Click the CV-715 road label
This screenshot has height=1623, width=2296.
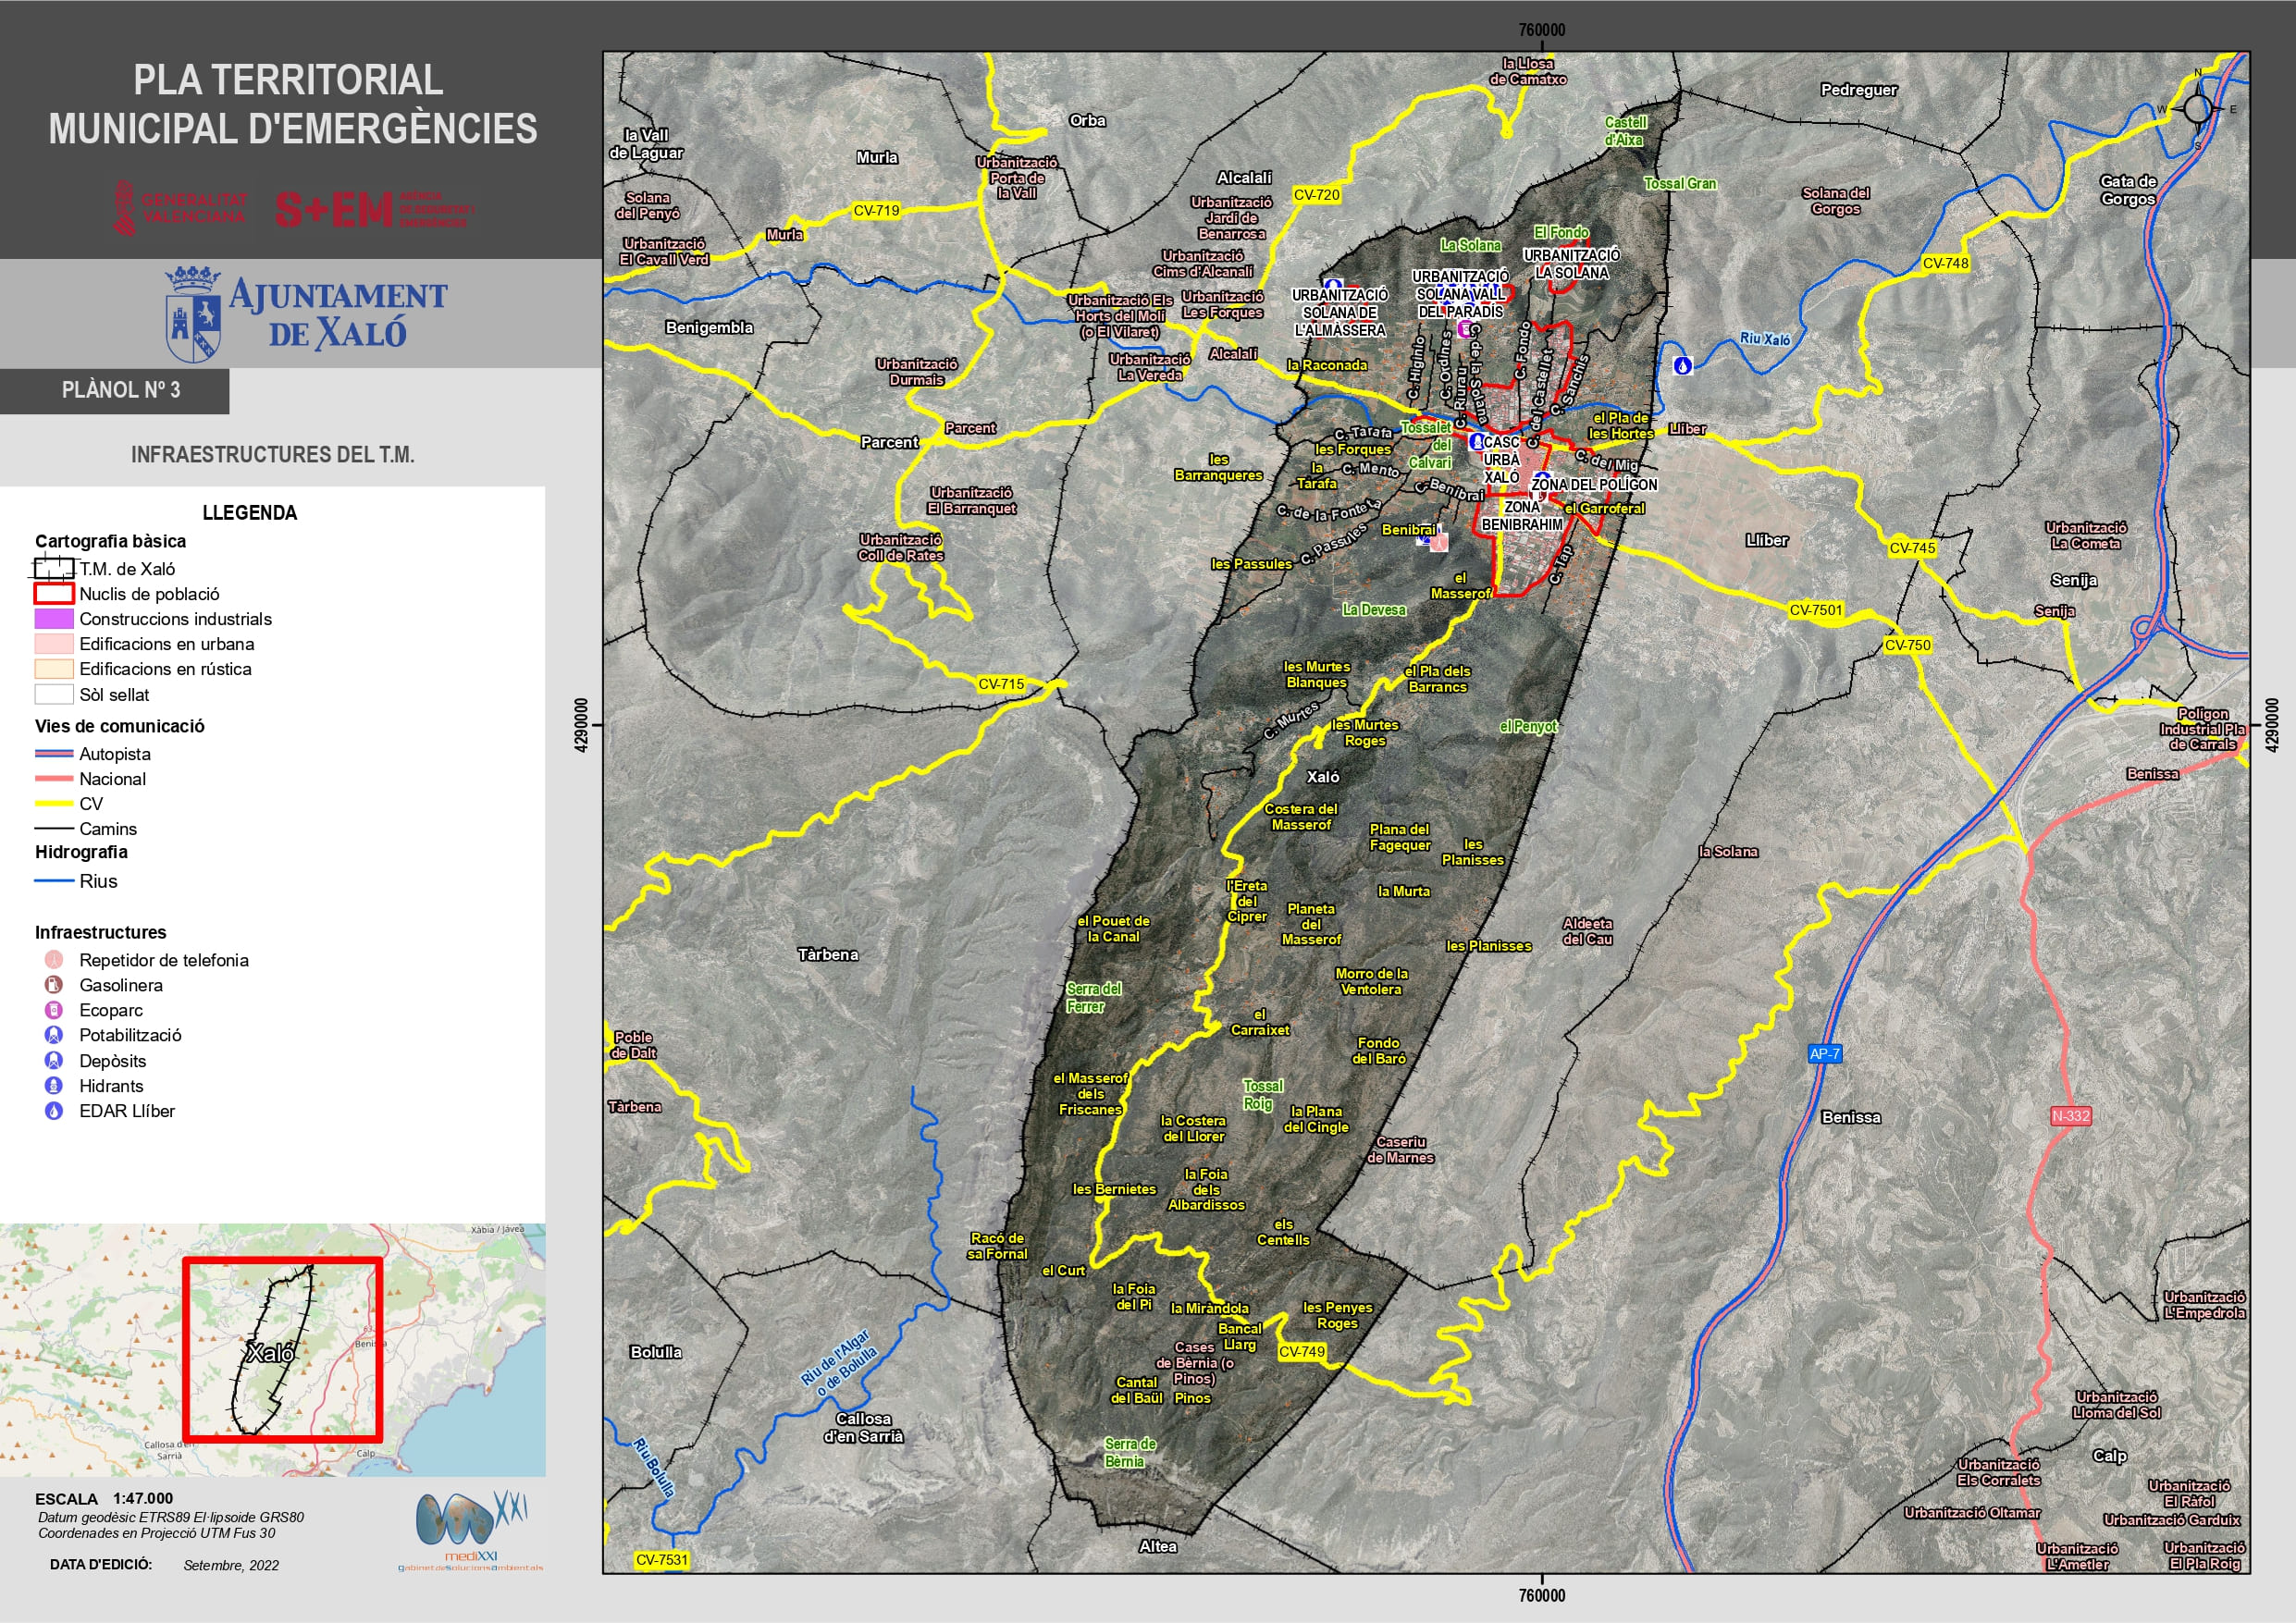point(1001,684)
